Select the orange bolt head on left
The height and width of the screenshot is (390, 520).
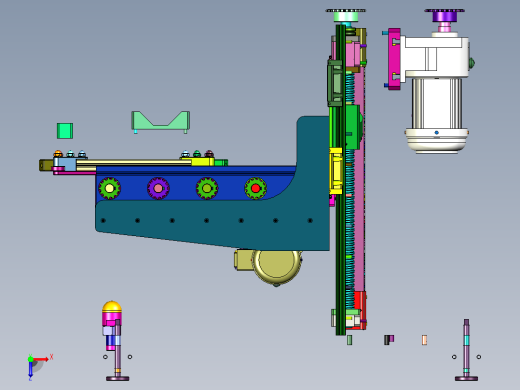[58, 154]
